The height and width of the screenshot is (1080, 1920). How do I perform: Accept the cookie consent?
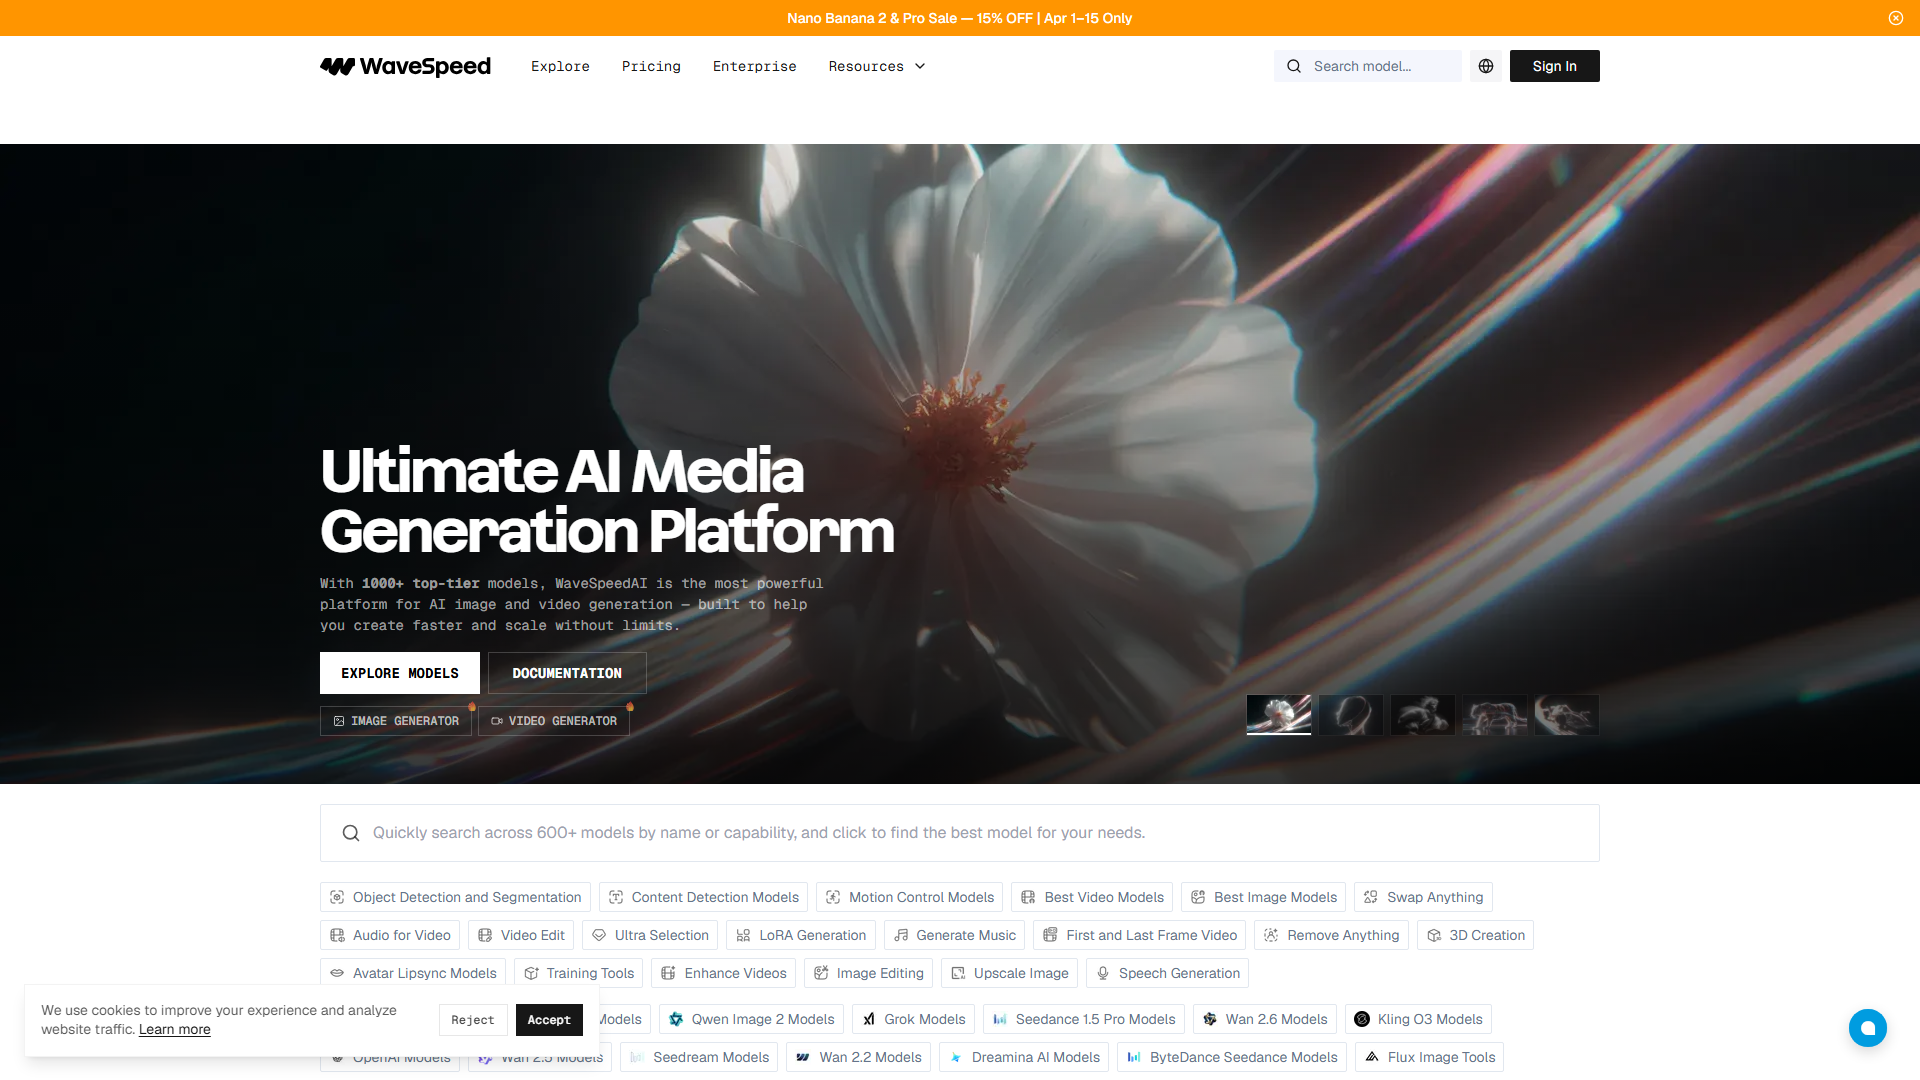tap(549, 1020)
